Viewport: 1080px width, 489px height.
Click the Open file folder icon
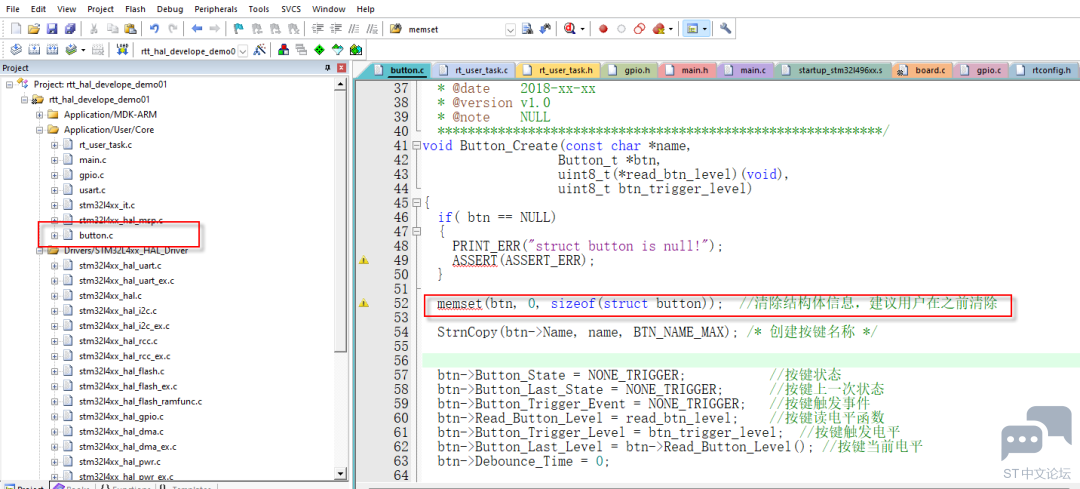(x=34, y=29)
